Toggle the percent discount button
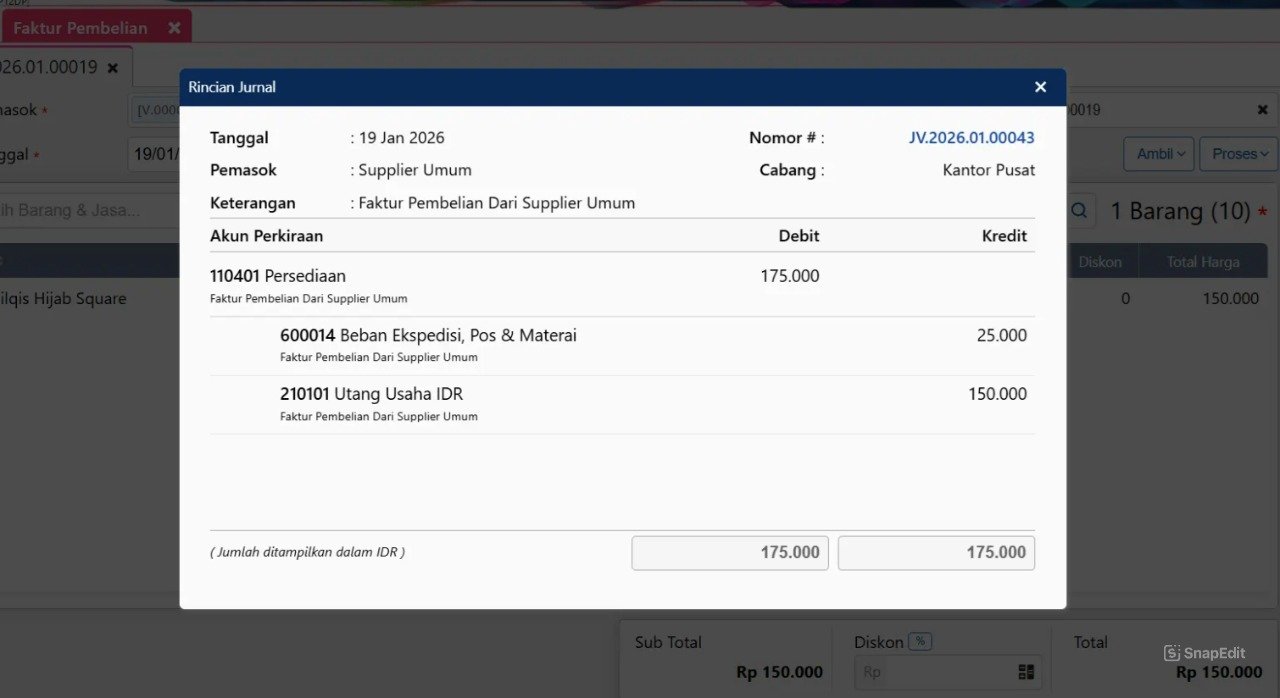Viewport: 1280px width, 698px height. (x=920, y=642)
